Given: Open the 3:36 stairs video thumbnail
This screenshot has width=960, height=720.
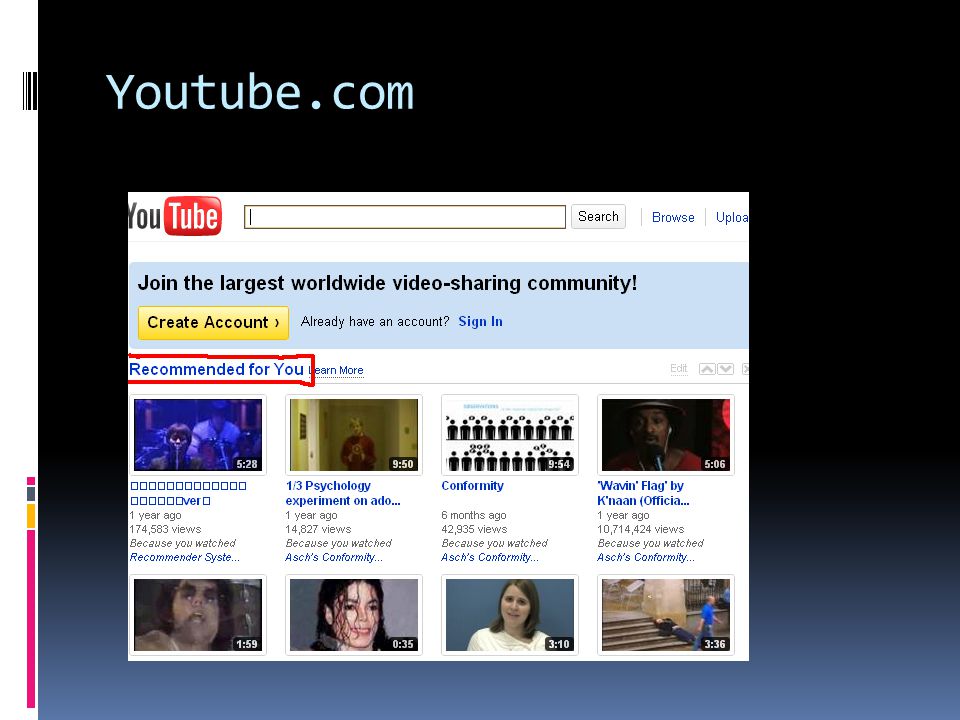Looking at the screenshot, I should tap(666, 615).
